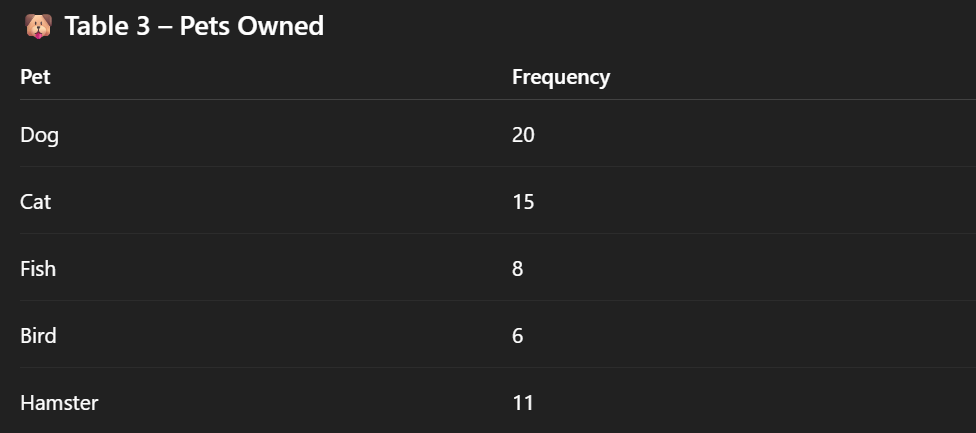
Task: Click the frequency value 15 for Cat
Action: tap(523, 202)
